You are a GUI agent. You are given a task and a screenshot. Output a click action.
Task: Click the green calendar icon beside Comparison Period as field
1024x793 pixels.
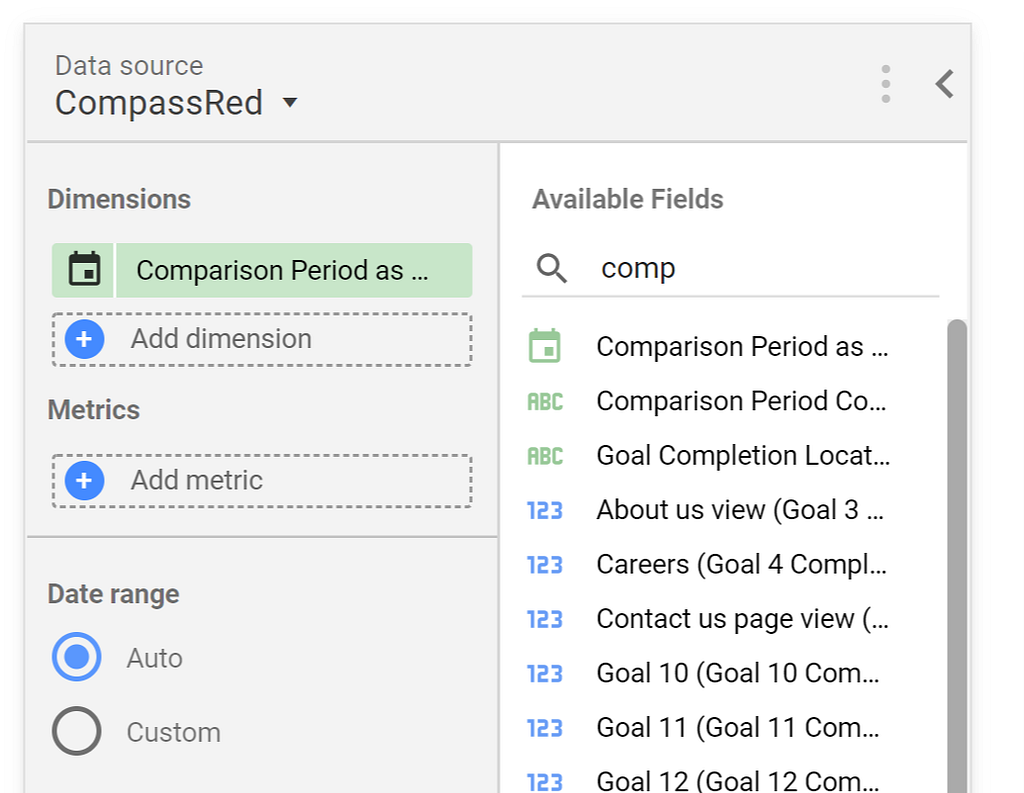(545, 346)
